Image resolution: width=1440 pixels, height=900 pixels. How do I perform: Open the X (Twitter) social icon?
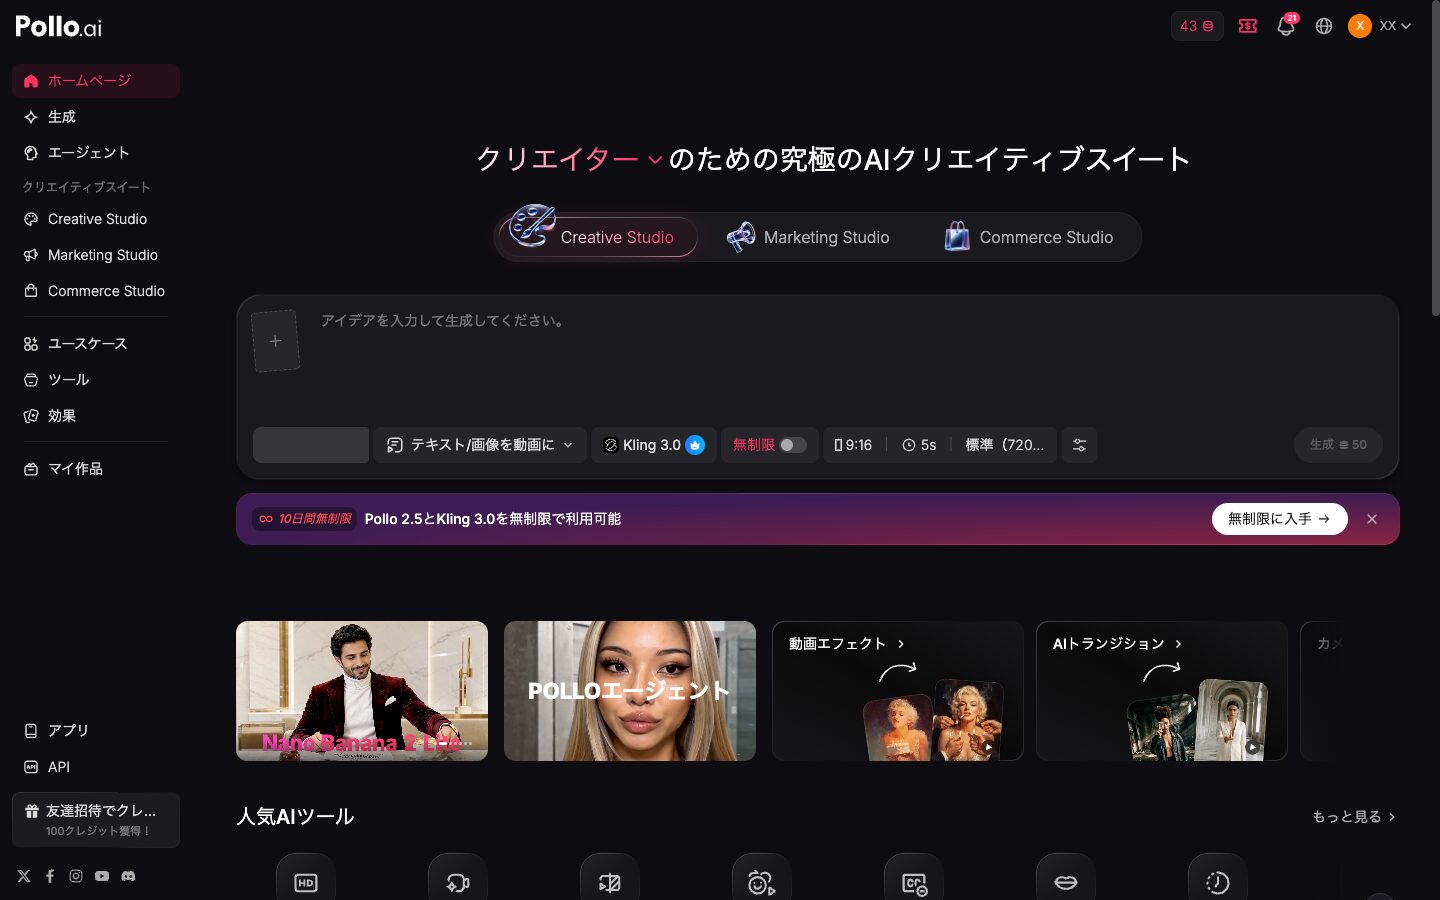click(x=24, y=876)
